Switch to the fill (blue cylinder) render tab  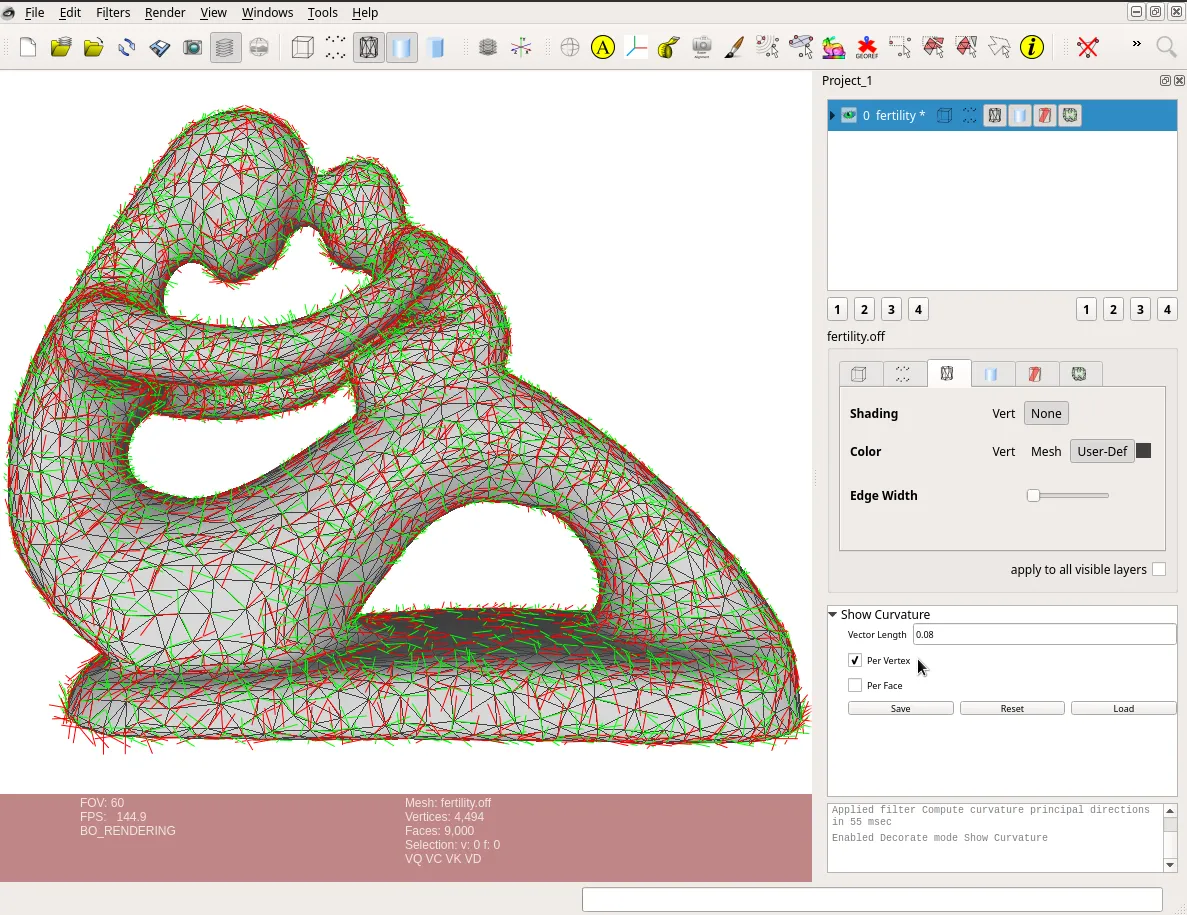click(991, 374)
